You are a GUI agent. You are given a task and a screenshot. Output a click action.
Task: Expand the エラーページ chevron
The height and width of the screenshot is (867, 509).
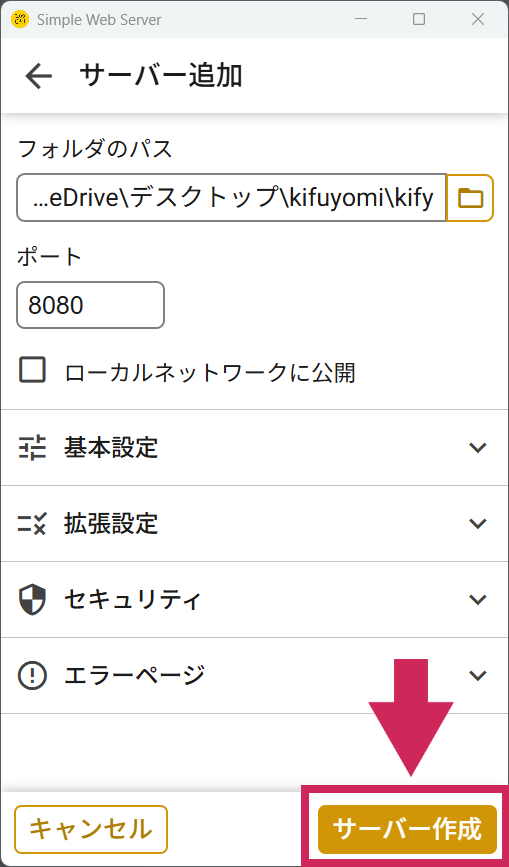477,675
